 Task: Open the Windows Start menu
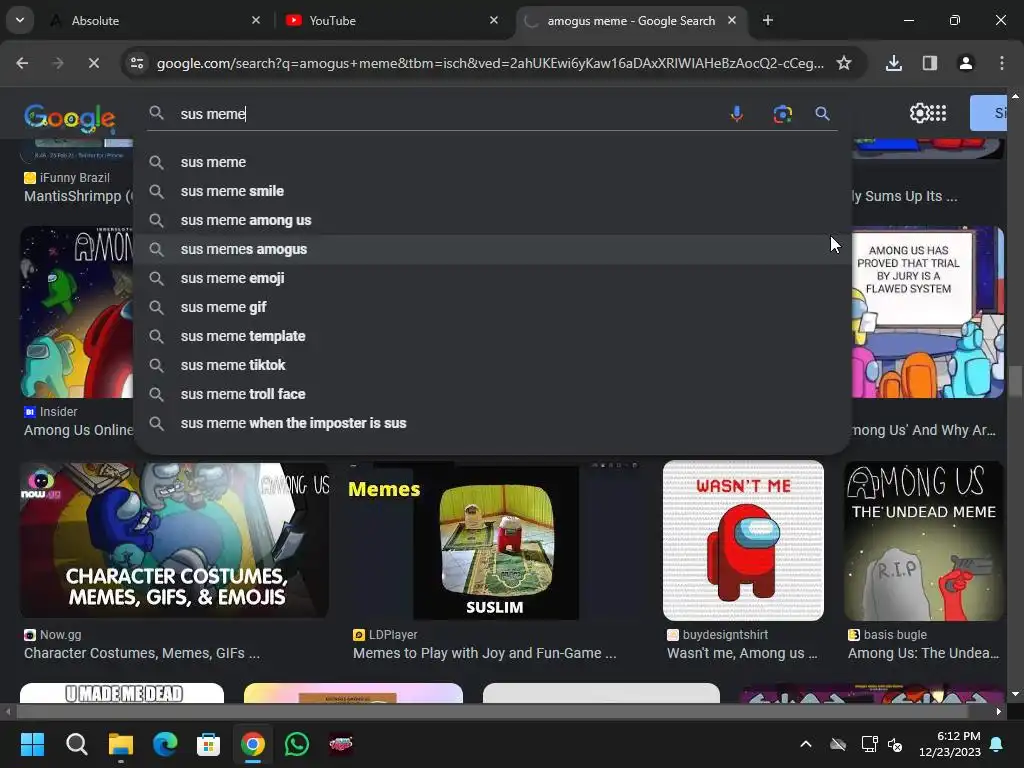[32, 744]
